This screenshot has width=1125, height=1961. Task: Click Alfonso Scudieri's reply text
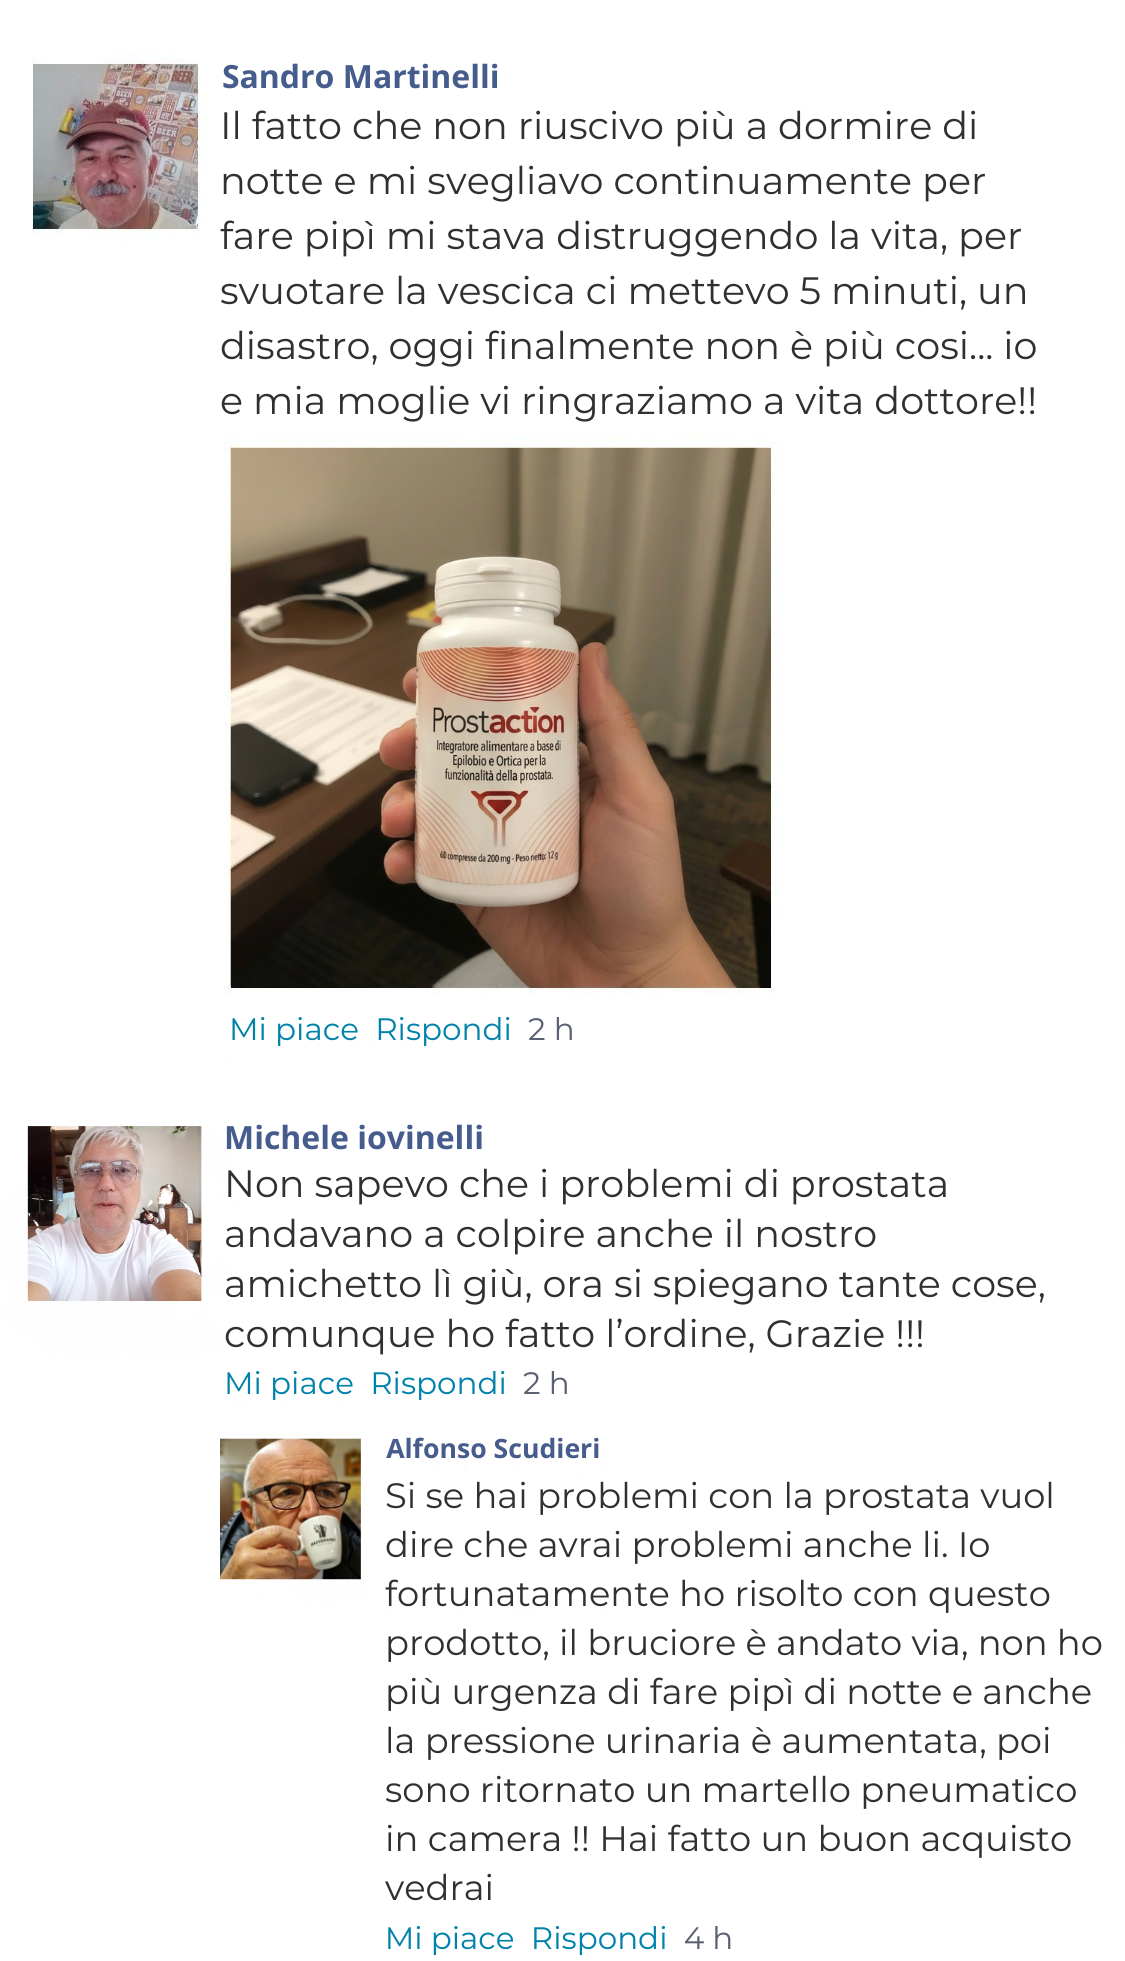coord(744,1691)
